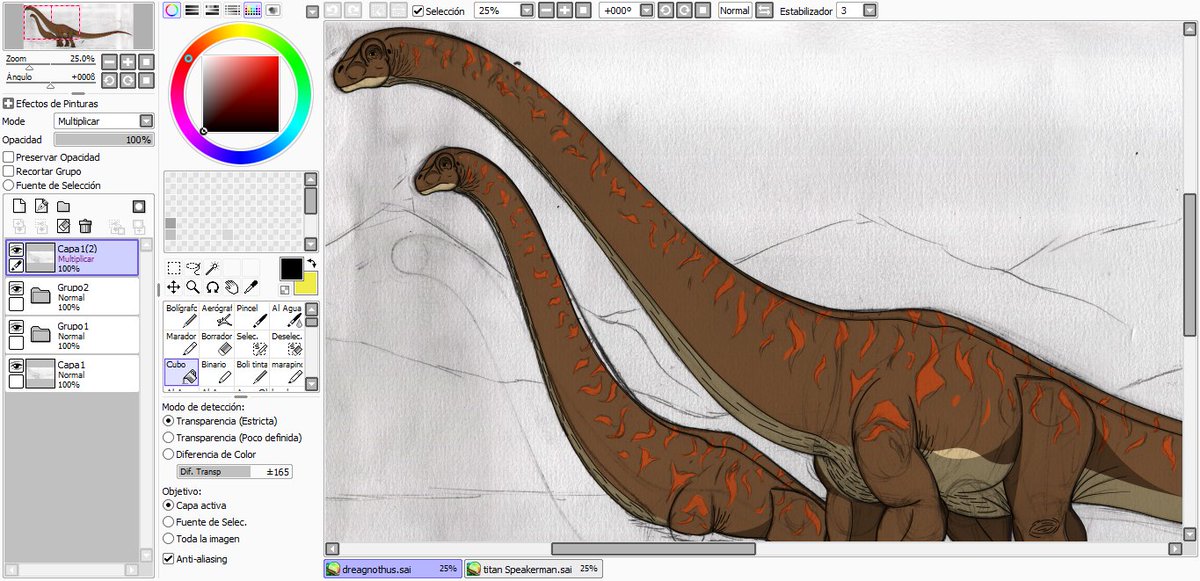The width and height of the screenshot is (1200, 581).
Task: Disable the Anti-aliasing checkbox
Action: coord(168,559)
